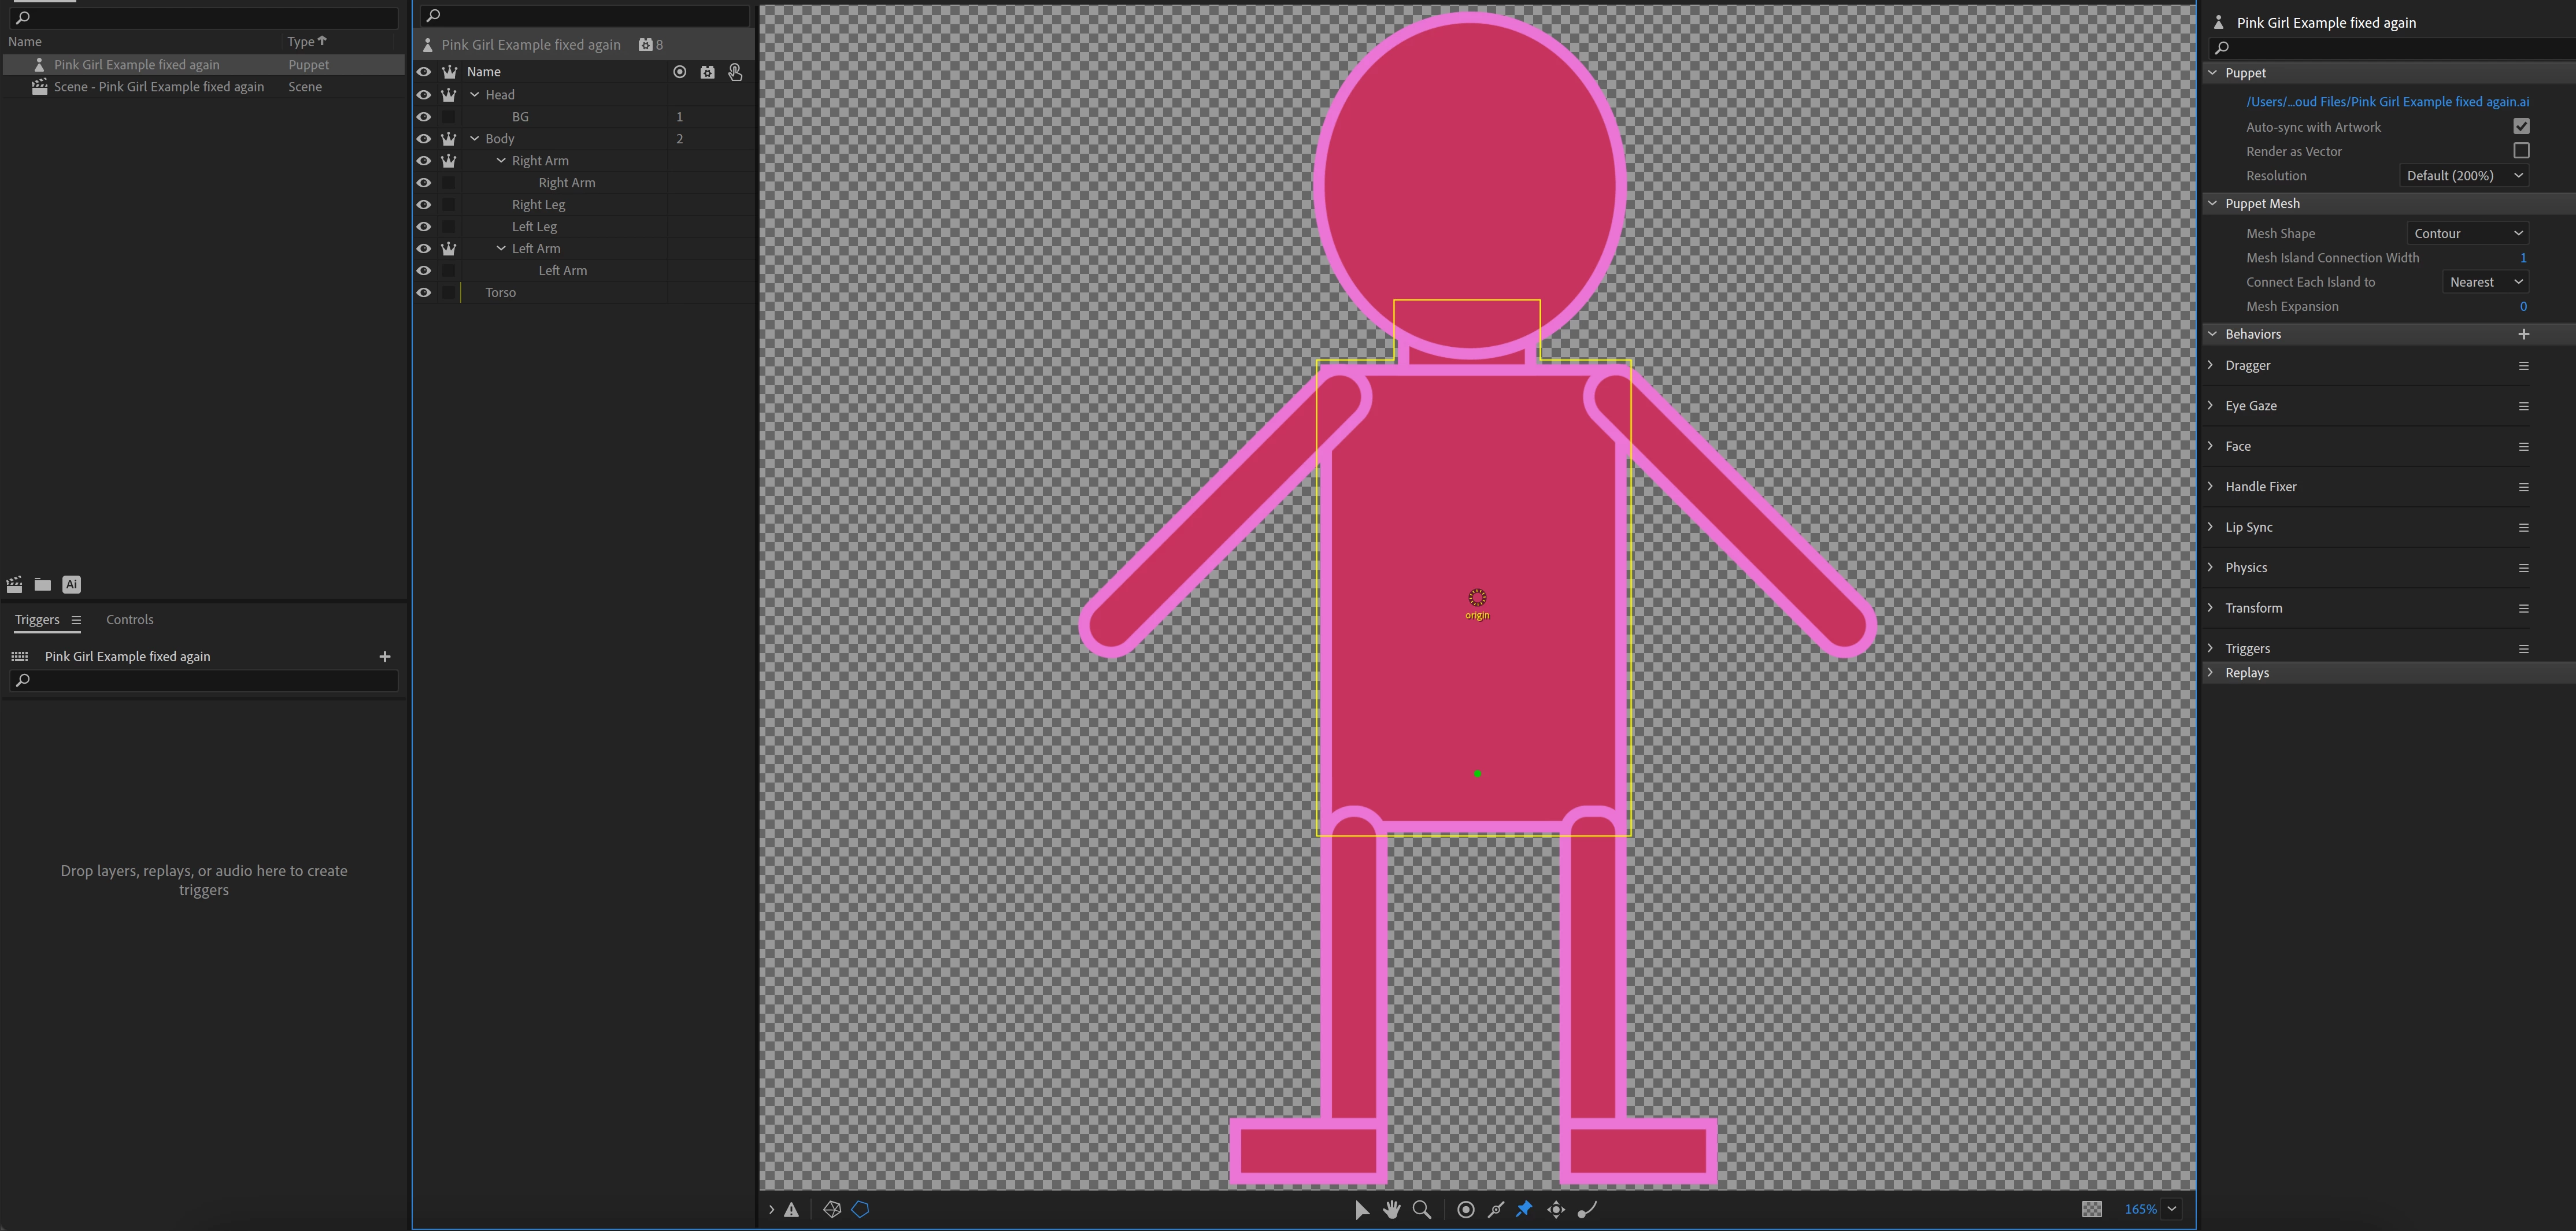Open the Illustrator artwork file path link
The image size is (2576, 1231).
[x=2387, y=102]
